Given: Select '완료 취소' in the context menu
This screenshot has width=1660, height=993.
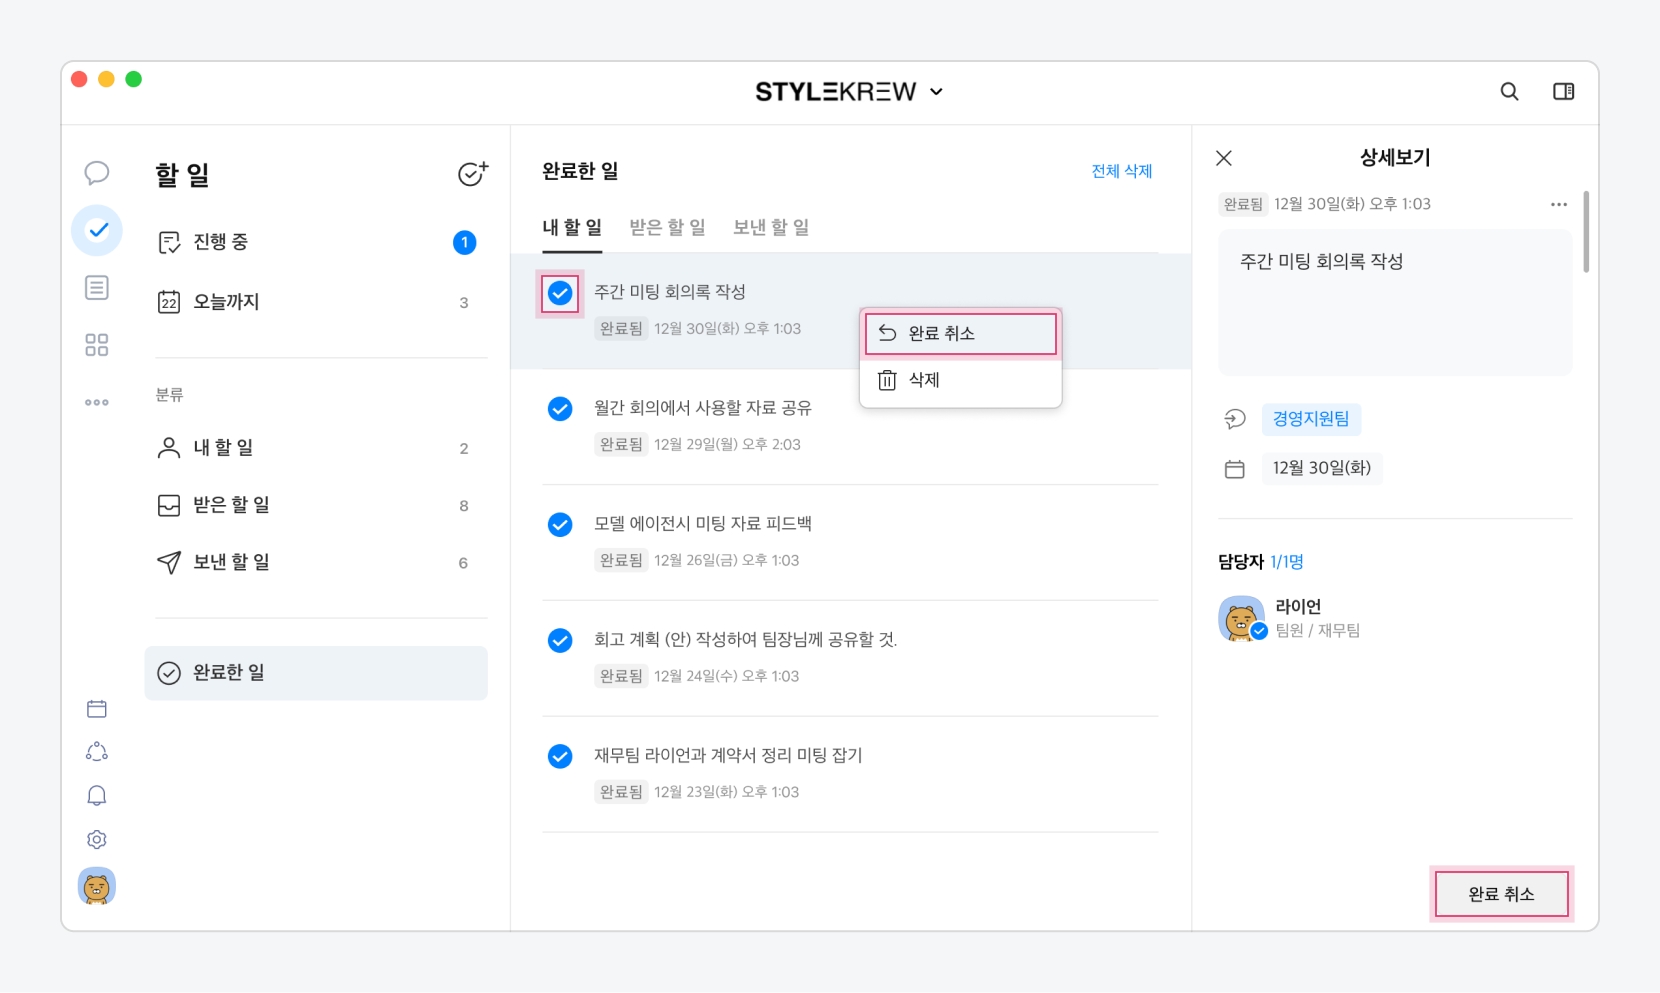Looking at the screenshot, I should point(960,334).
